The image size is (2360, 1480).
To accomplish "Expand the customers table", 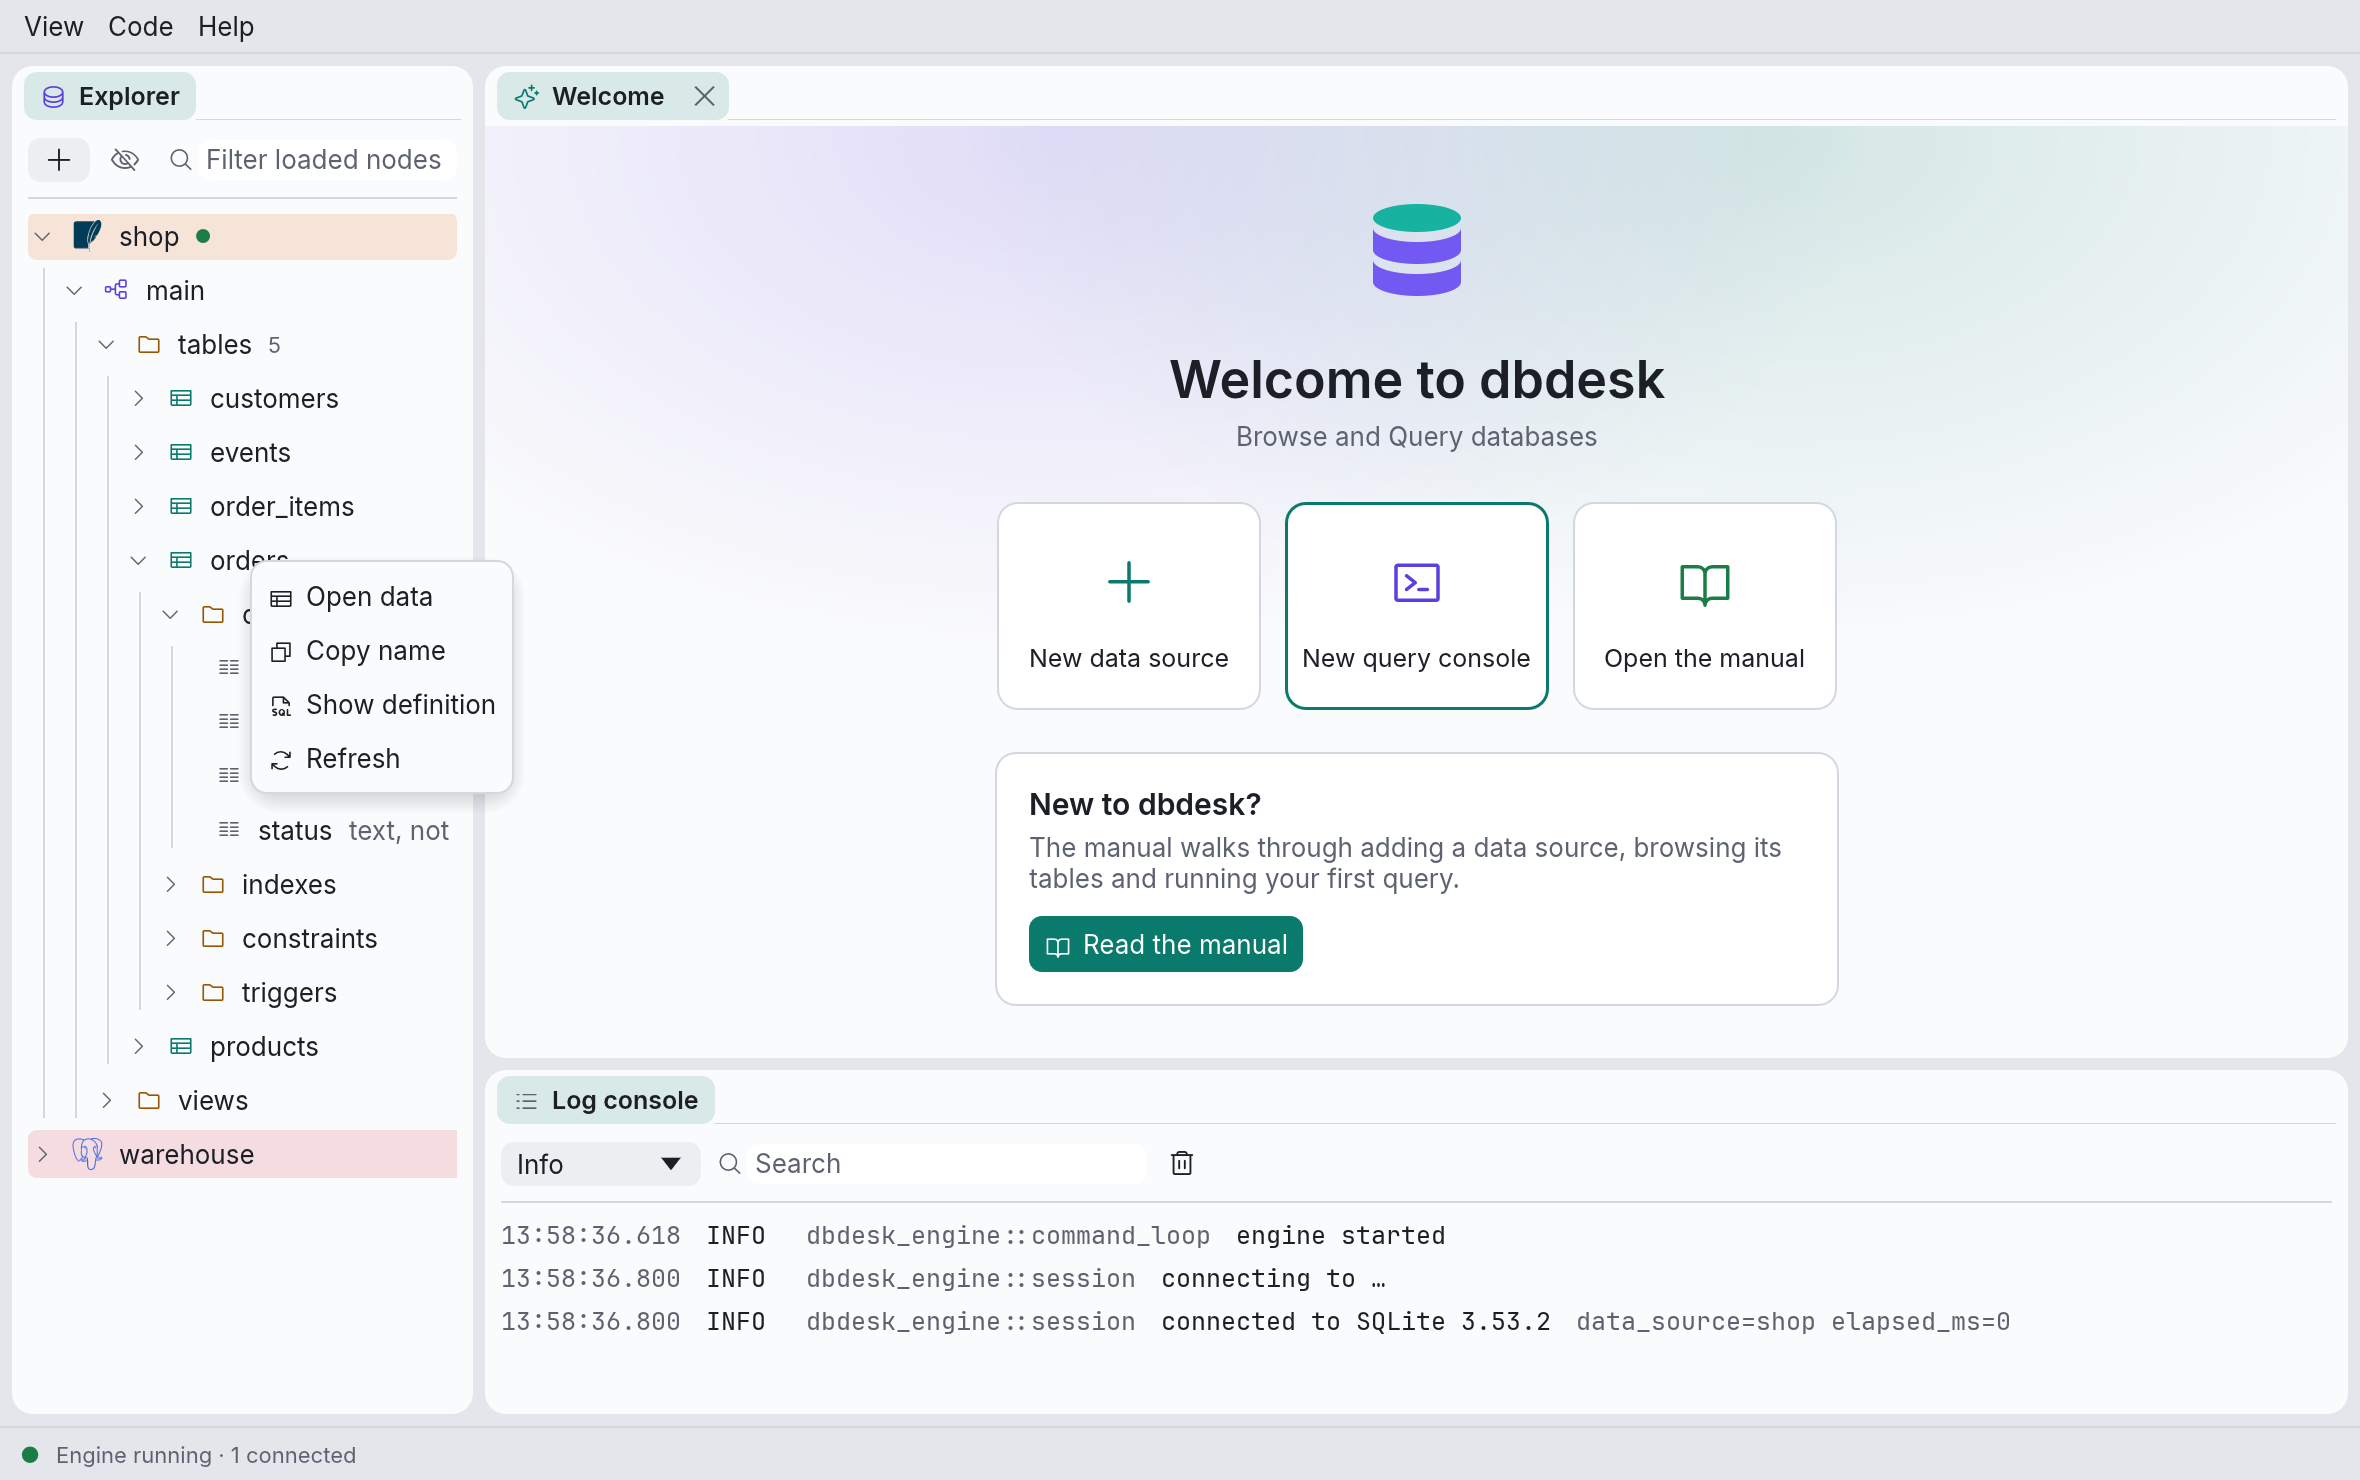I will 138,399.
